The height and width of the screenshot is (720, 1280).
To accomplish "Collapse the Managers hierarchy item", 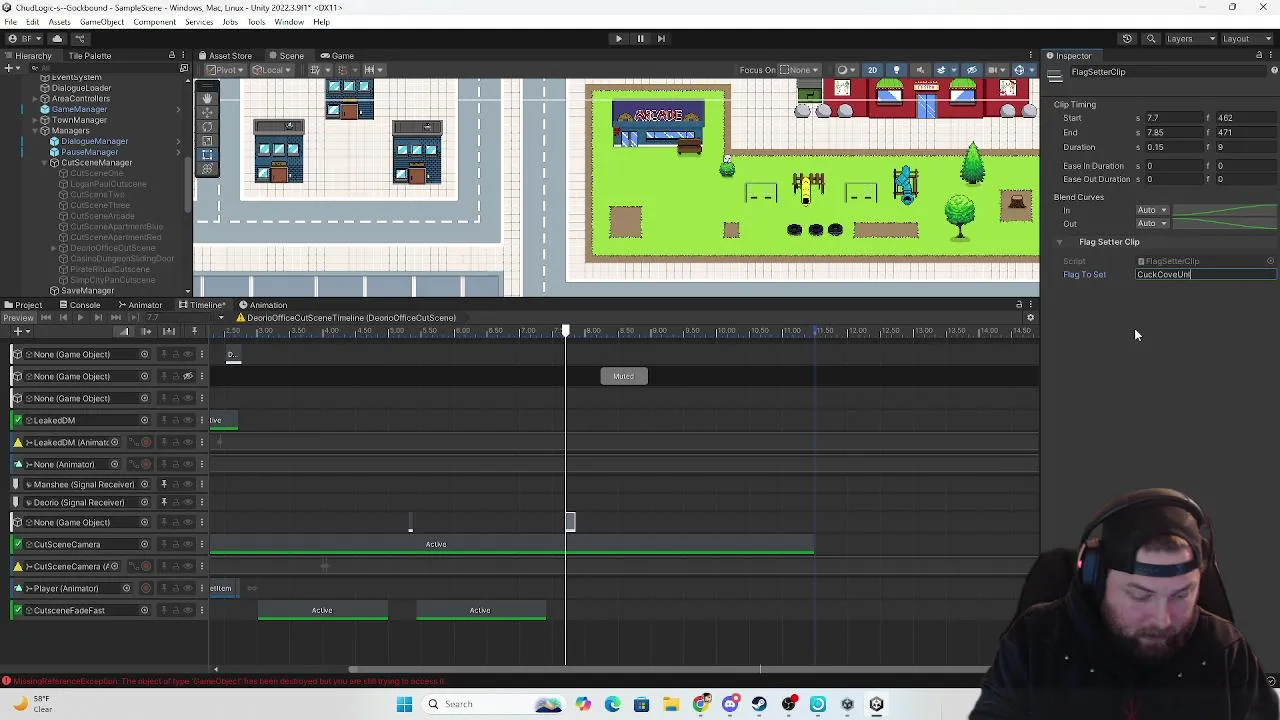I will click(x=34, y=131).
